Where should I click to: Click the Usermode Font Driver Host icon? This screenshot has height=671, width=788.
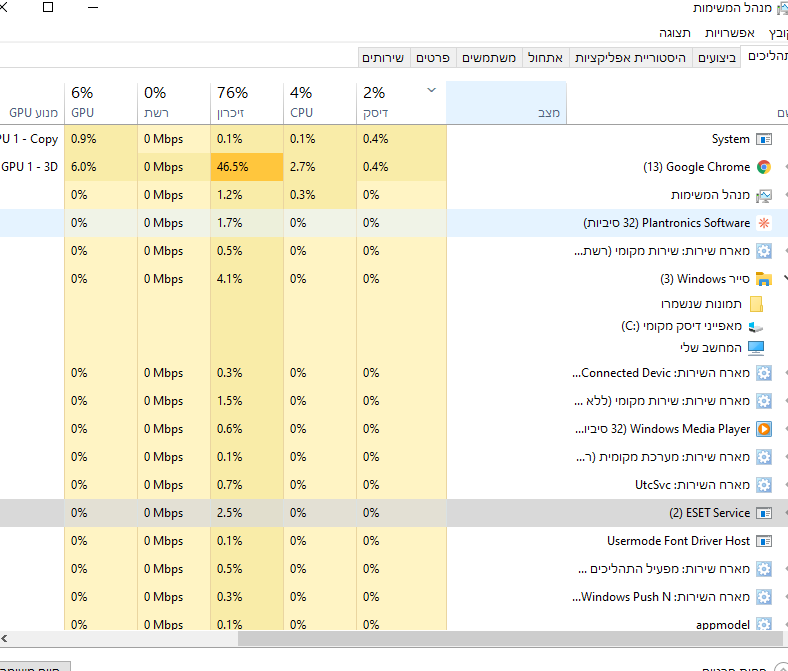764,541
